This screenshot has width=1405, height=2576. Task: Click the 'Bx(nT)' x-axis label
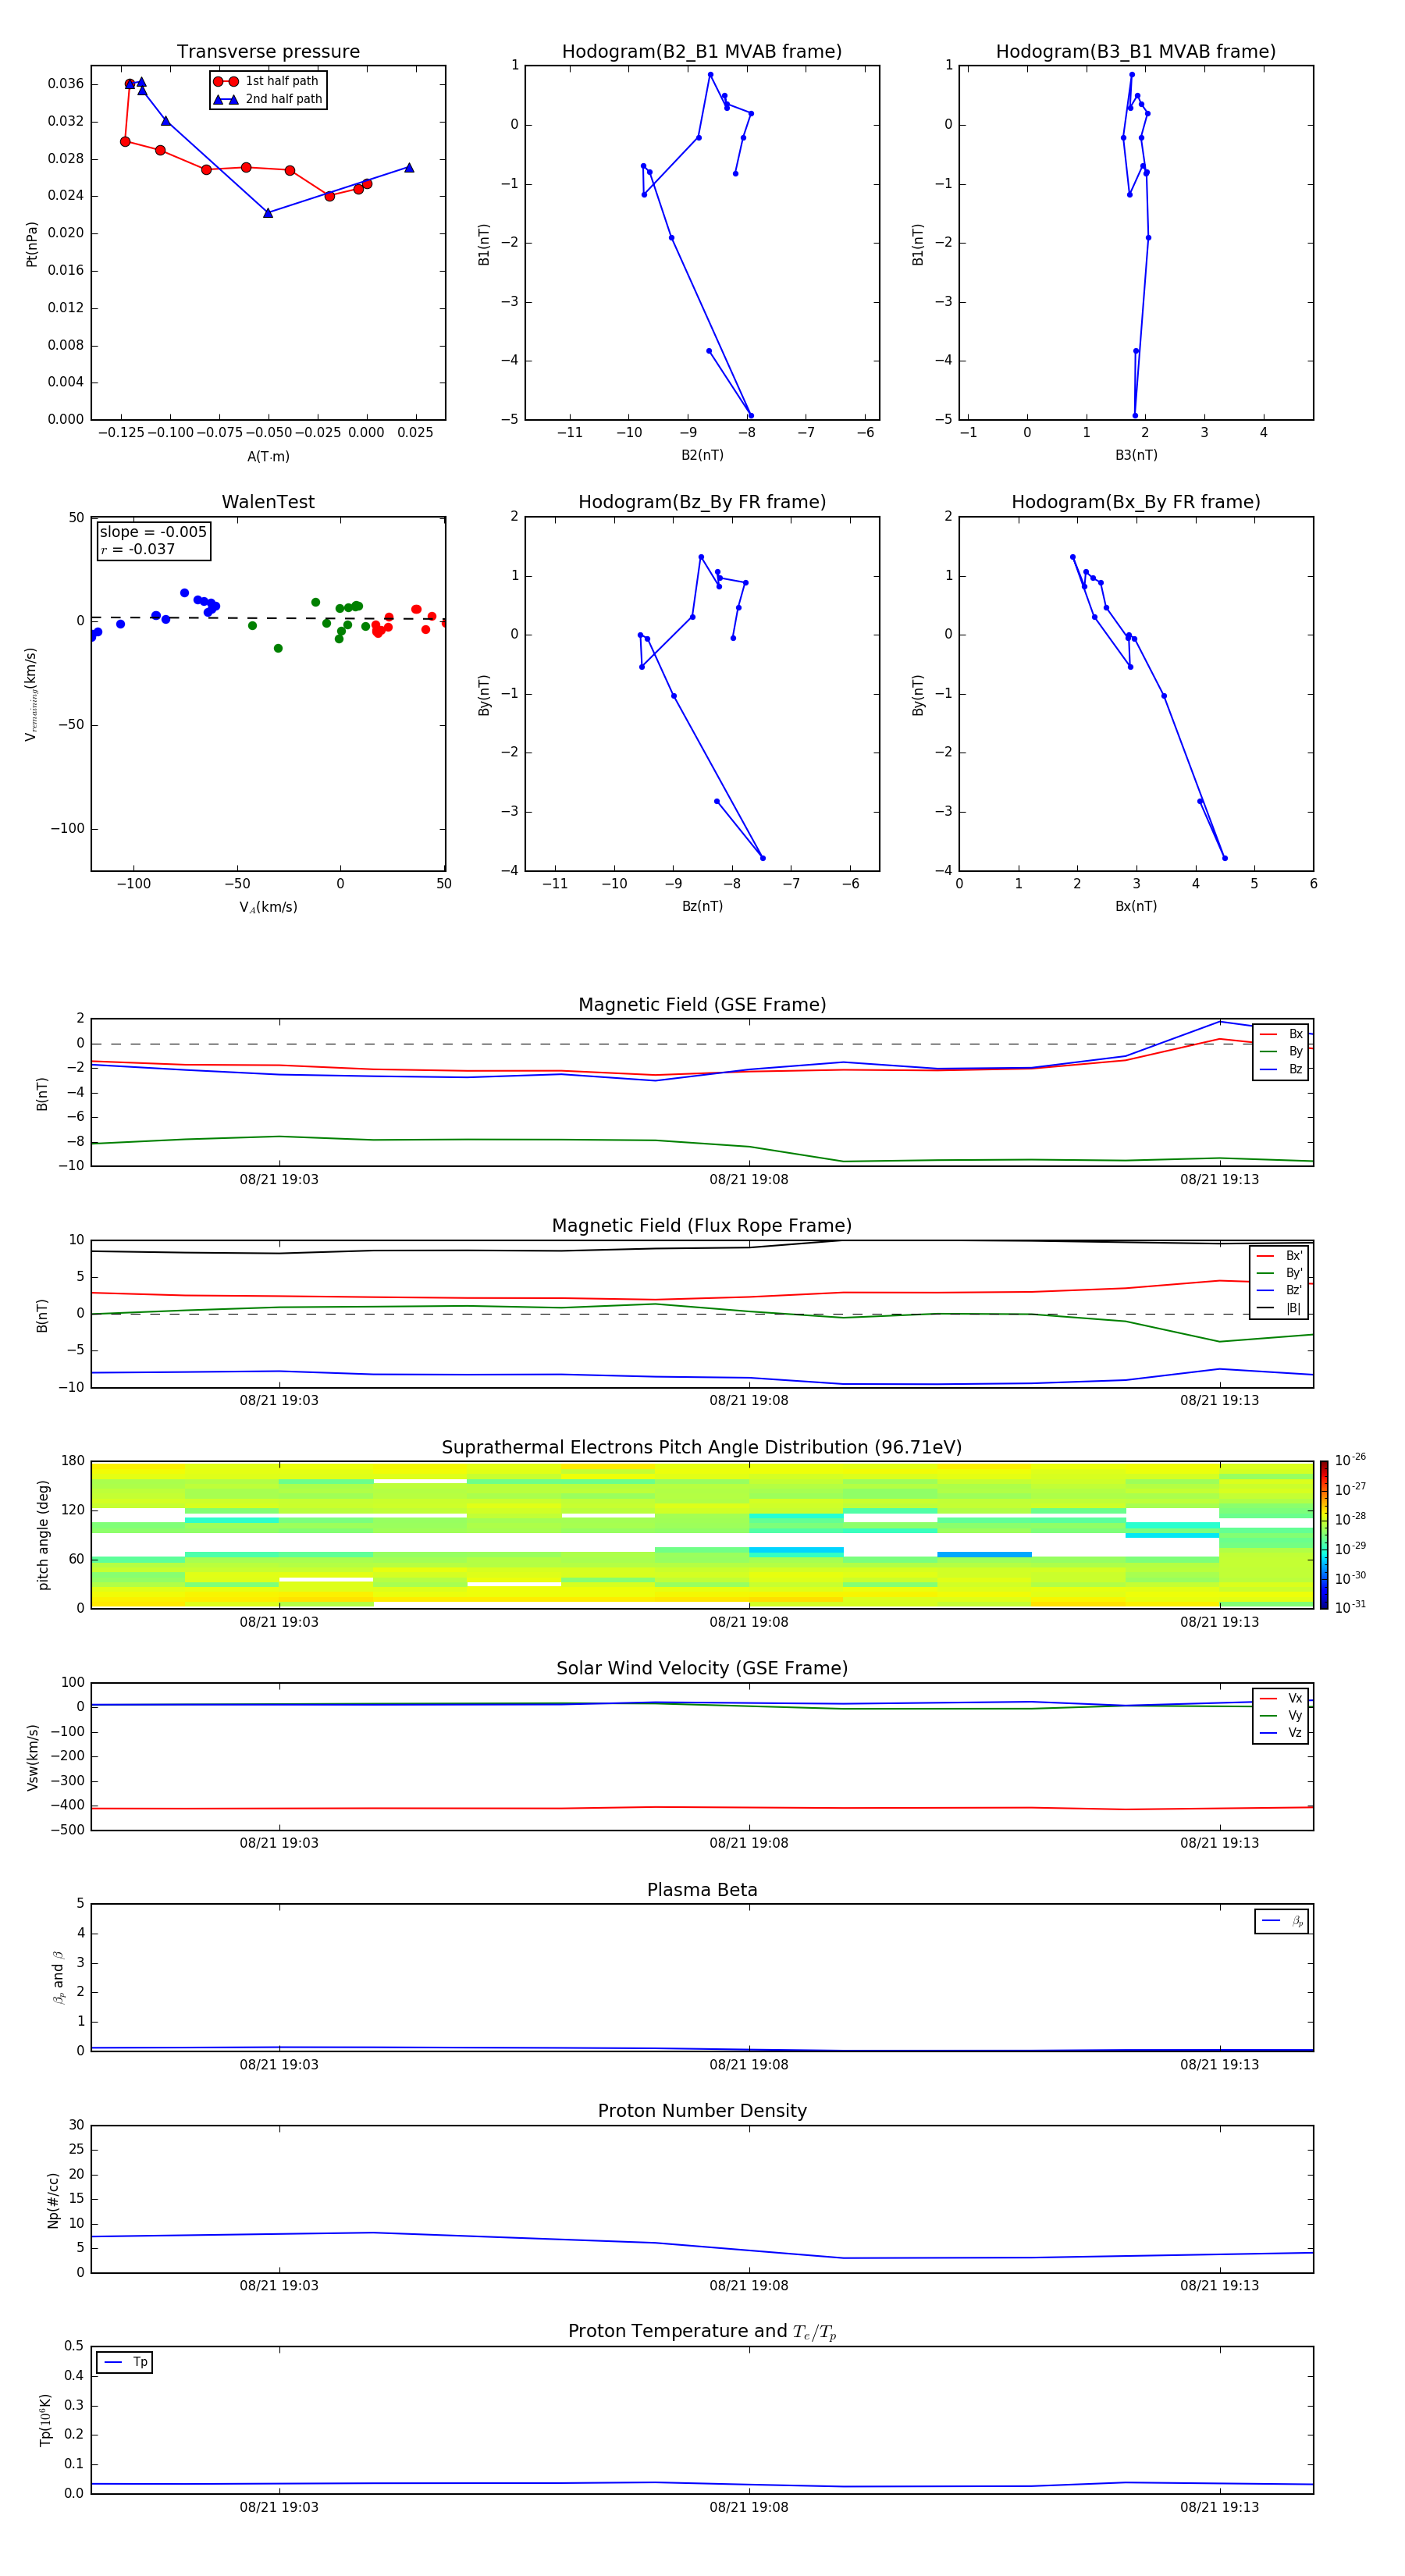click(1136, 906)
